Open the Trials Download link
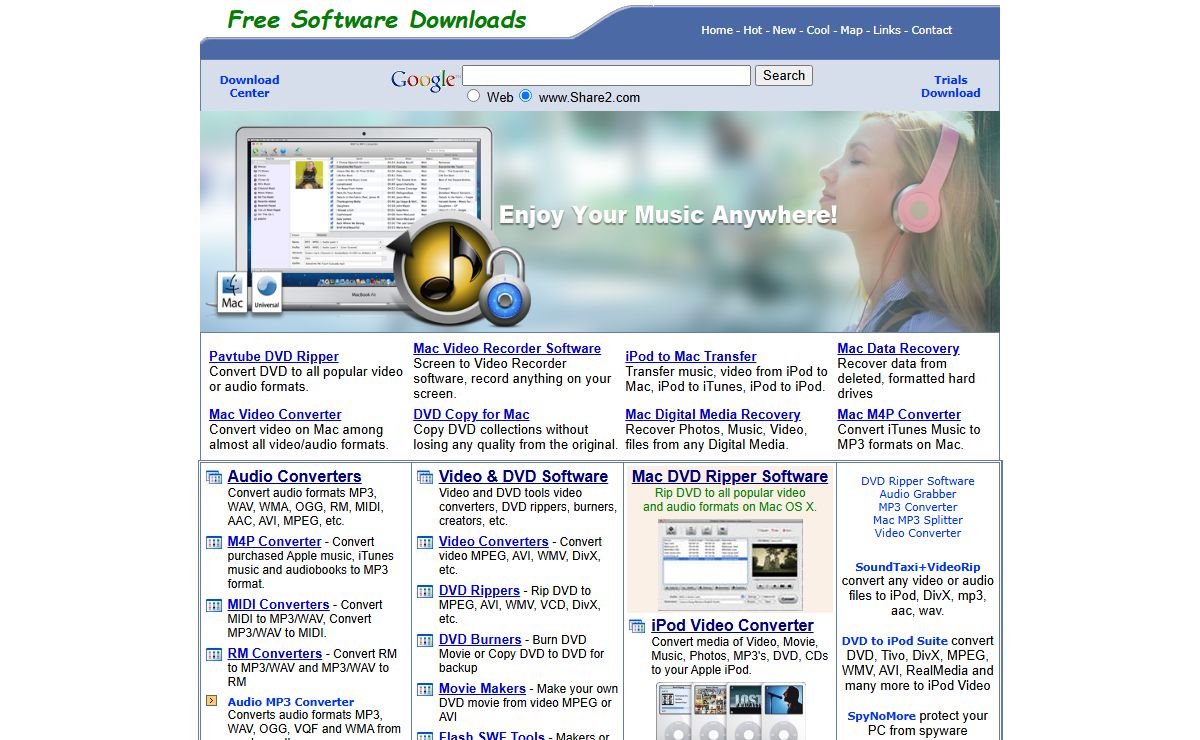The image size is (1200, 740). pyautogui.click(x=950, y=86)
